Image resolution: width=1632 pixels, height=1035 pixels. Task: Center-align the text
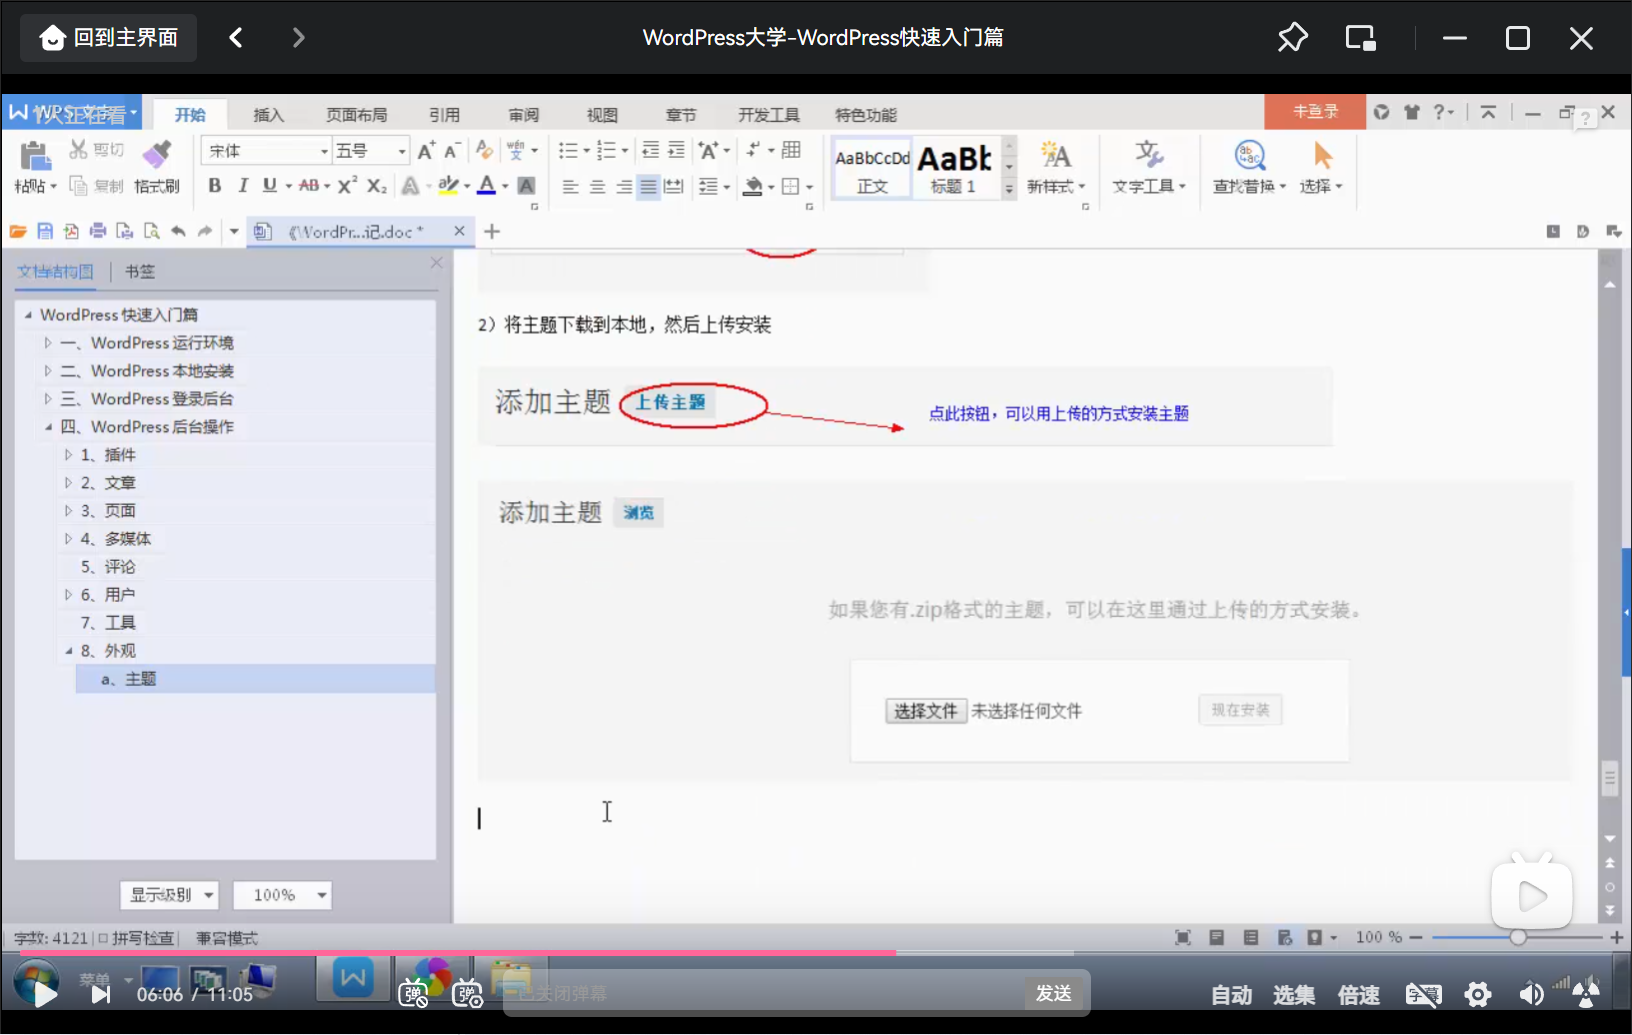click(x=597, y=186)
